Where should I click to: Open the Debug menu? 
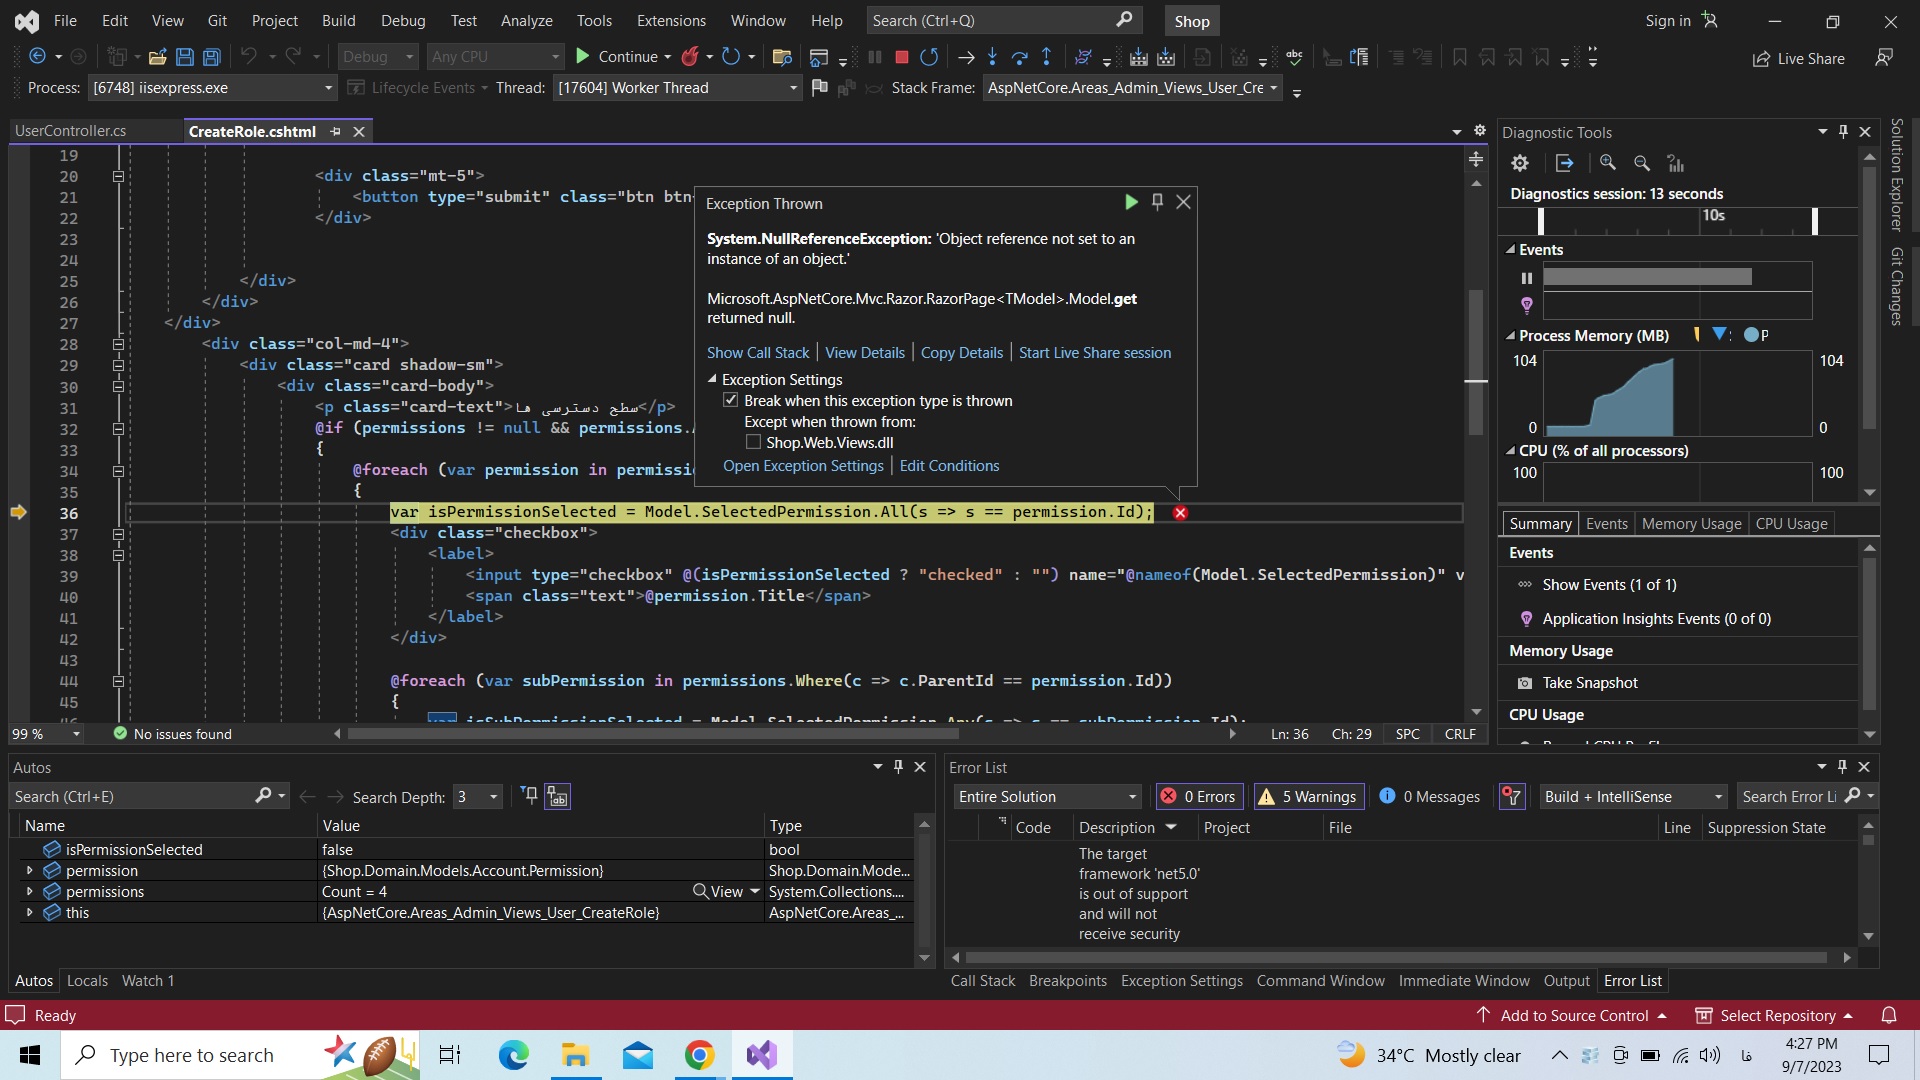click(403, 20)
